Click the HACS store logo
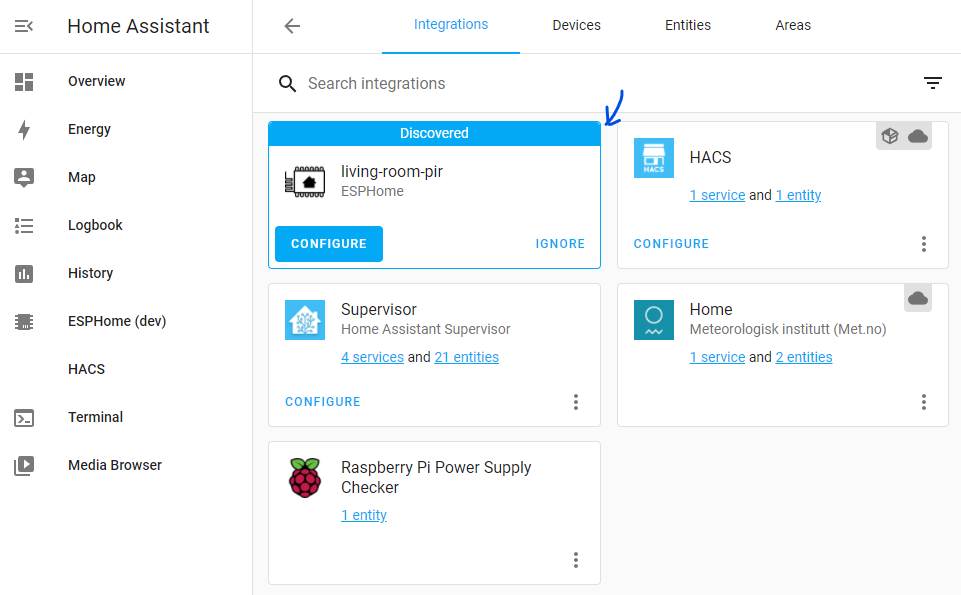This screenshot has width=961, height=595. [653, 157]
